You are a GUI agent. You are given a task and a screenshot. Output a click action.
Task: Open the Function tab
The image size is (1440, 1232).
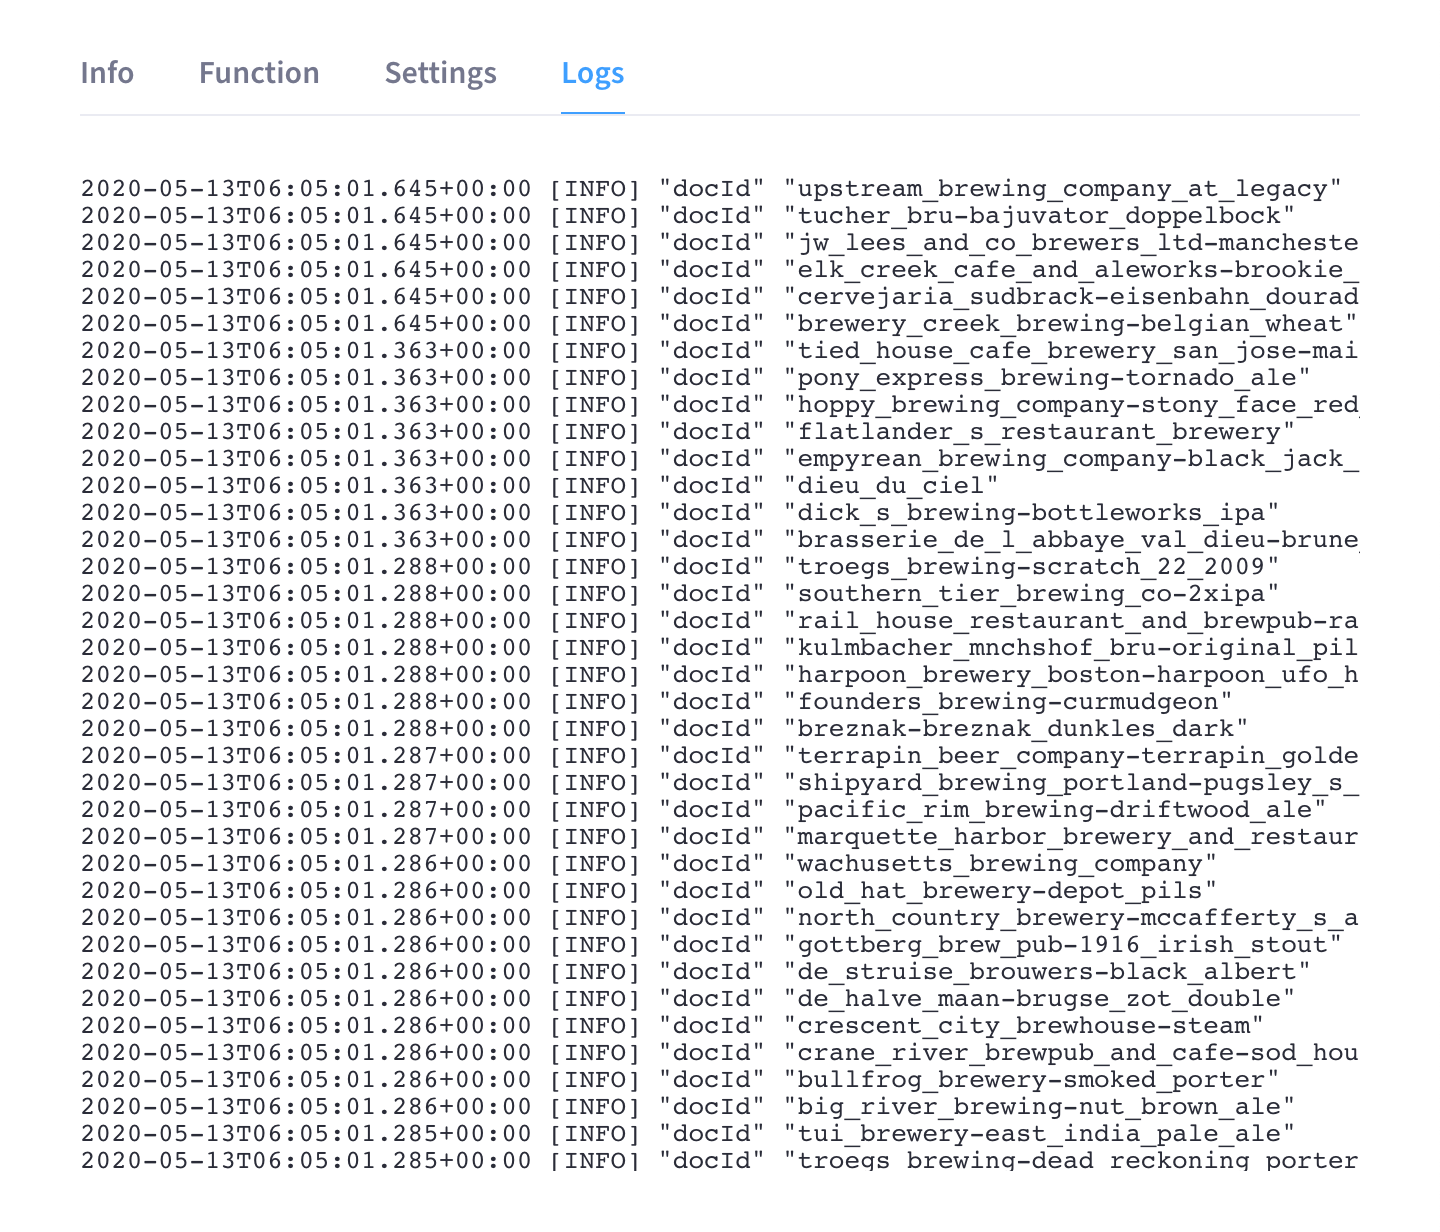259,73
